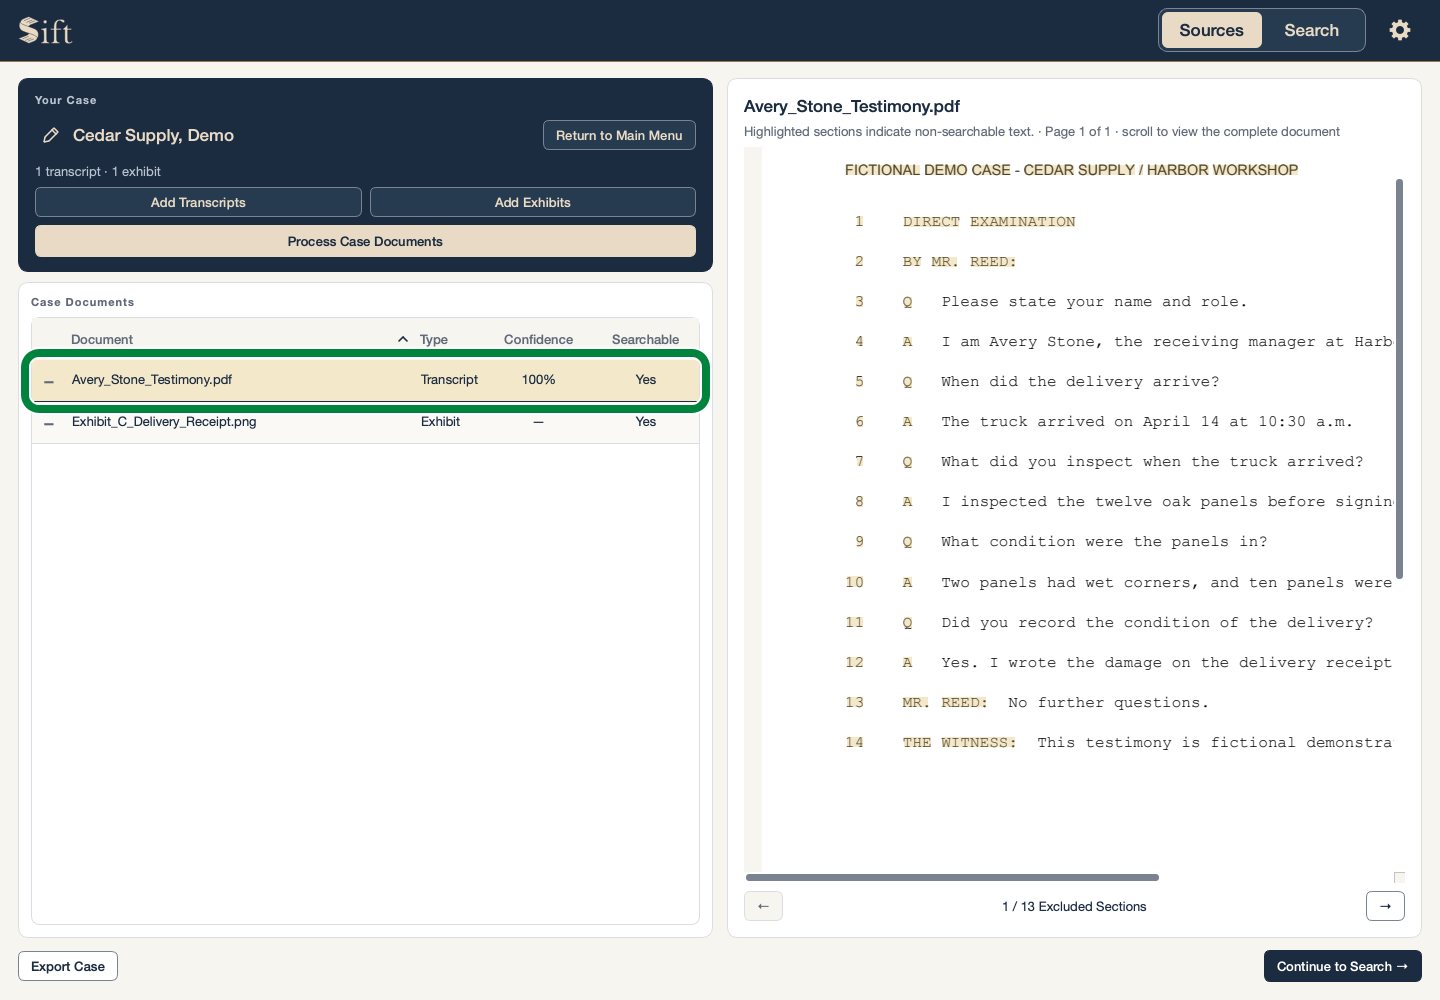This screenshot has height=1000, width=1440.
Task: Edit case name with pencil icon
Action: pos(50,135)
